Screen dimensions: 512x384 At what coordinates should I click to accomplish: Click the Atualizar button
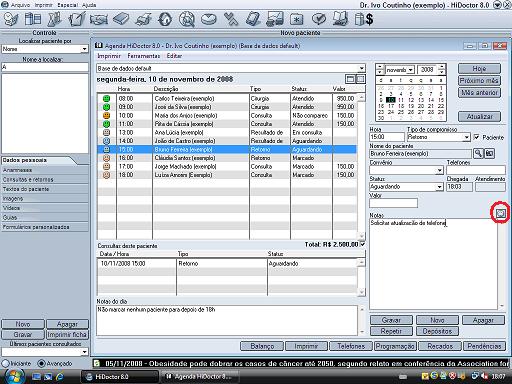(x=479, y=116)
